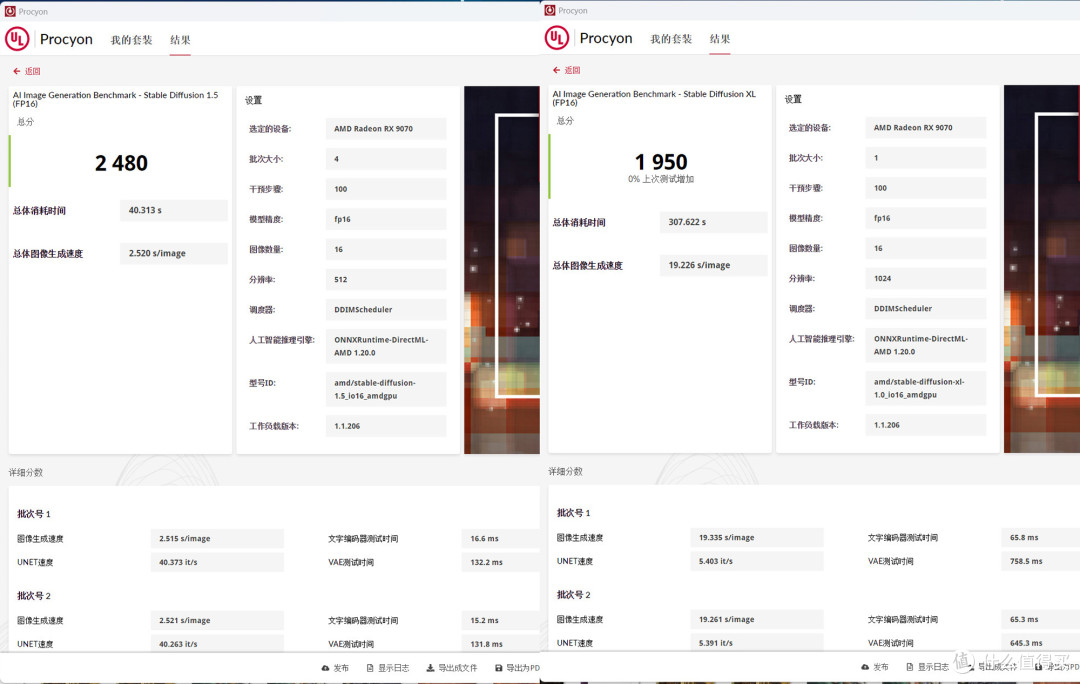Viewport: 1080px width, 684px height.
Task: Click 131.8 ms VAE time value
Action: [x=500, y=644]
